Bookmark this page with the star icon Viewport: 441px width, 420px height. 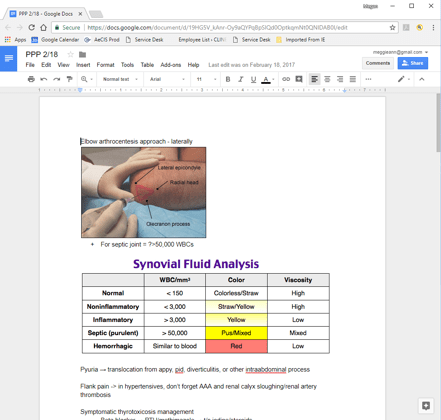point(392,28)
